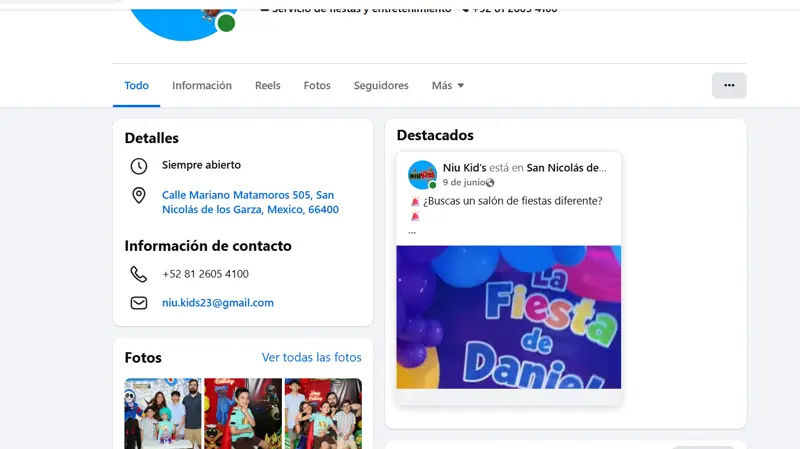The height and width of the screenshot is (449, 800).
Task: Open the three-dot page options button
Action: [x=729, y=85]
